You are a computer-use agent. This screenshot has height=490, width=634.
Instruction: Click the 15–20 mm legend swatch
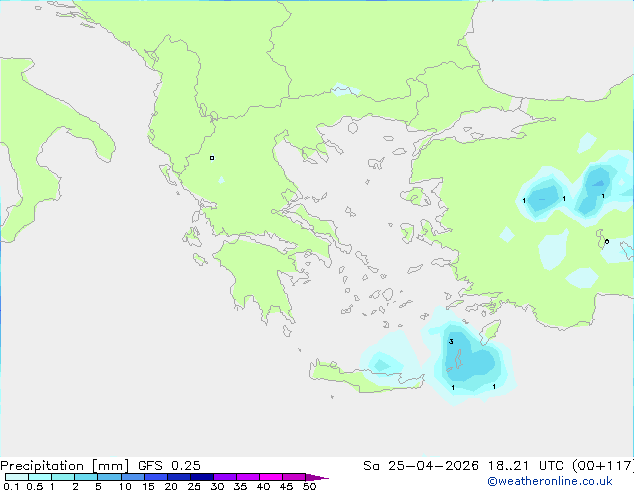(x=156, y=477)
